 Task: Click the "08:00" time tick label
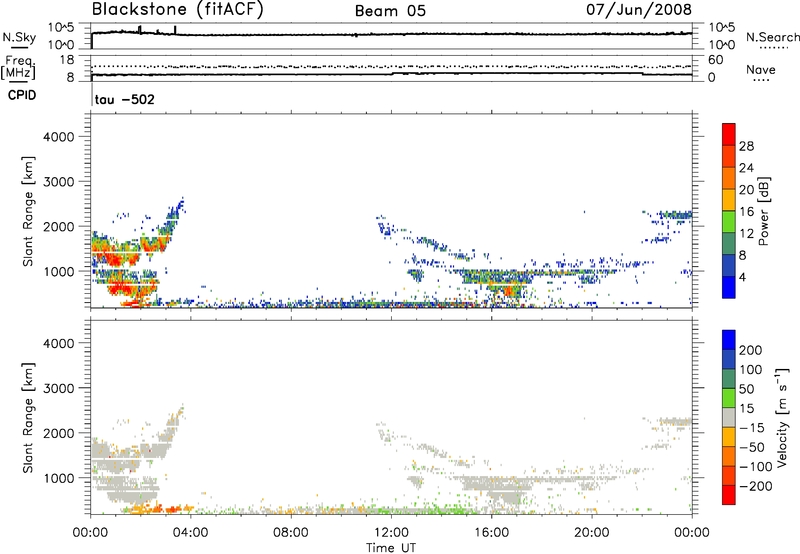(x=291, y=533)
